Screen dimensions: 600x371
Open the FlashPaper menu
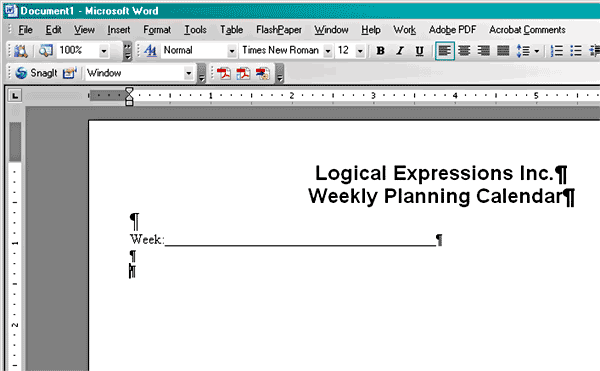point(279,30)
